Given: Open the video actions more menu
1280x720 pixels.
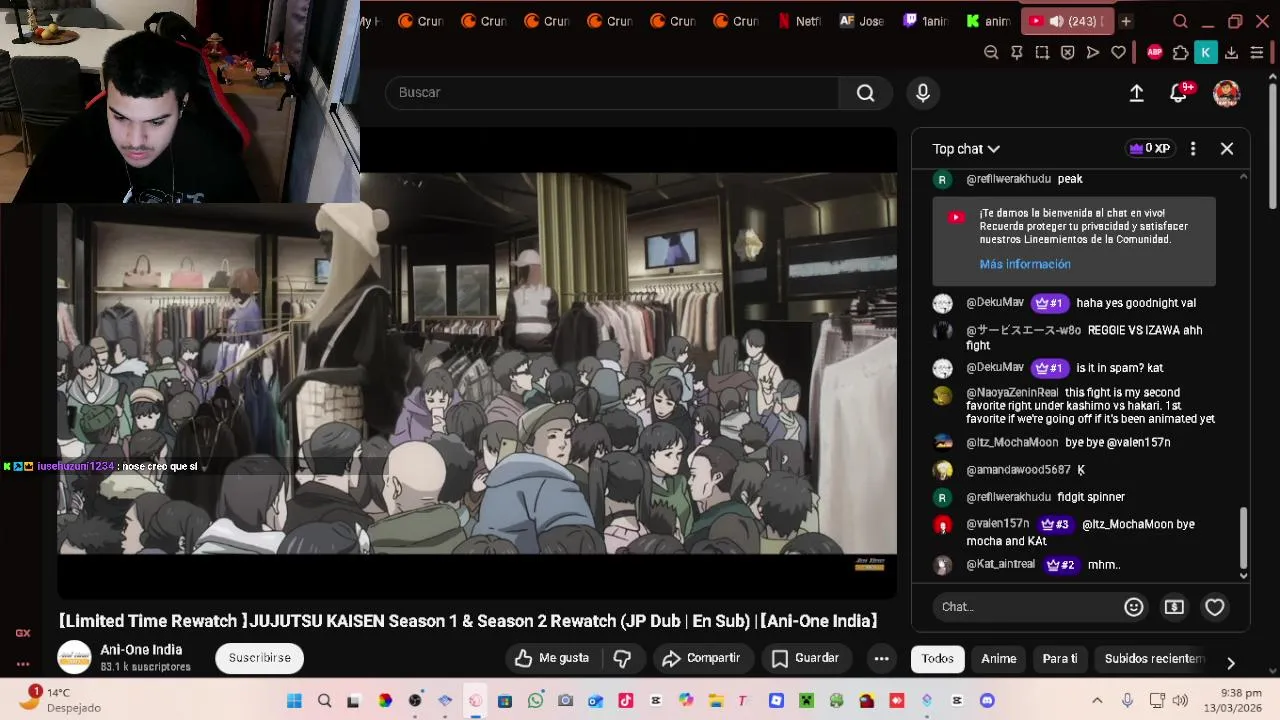Looking at the screenshot, I should pos(881,658).
